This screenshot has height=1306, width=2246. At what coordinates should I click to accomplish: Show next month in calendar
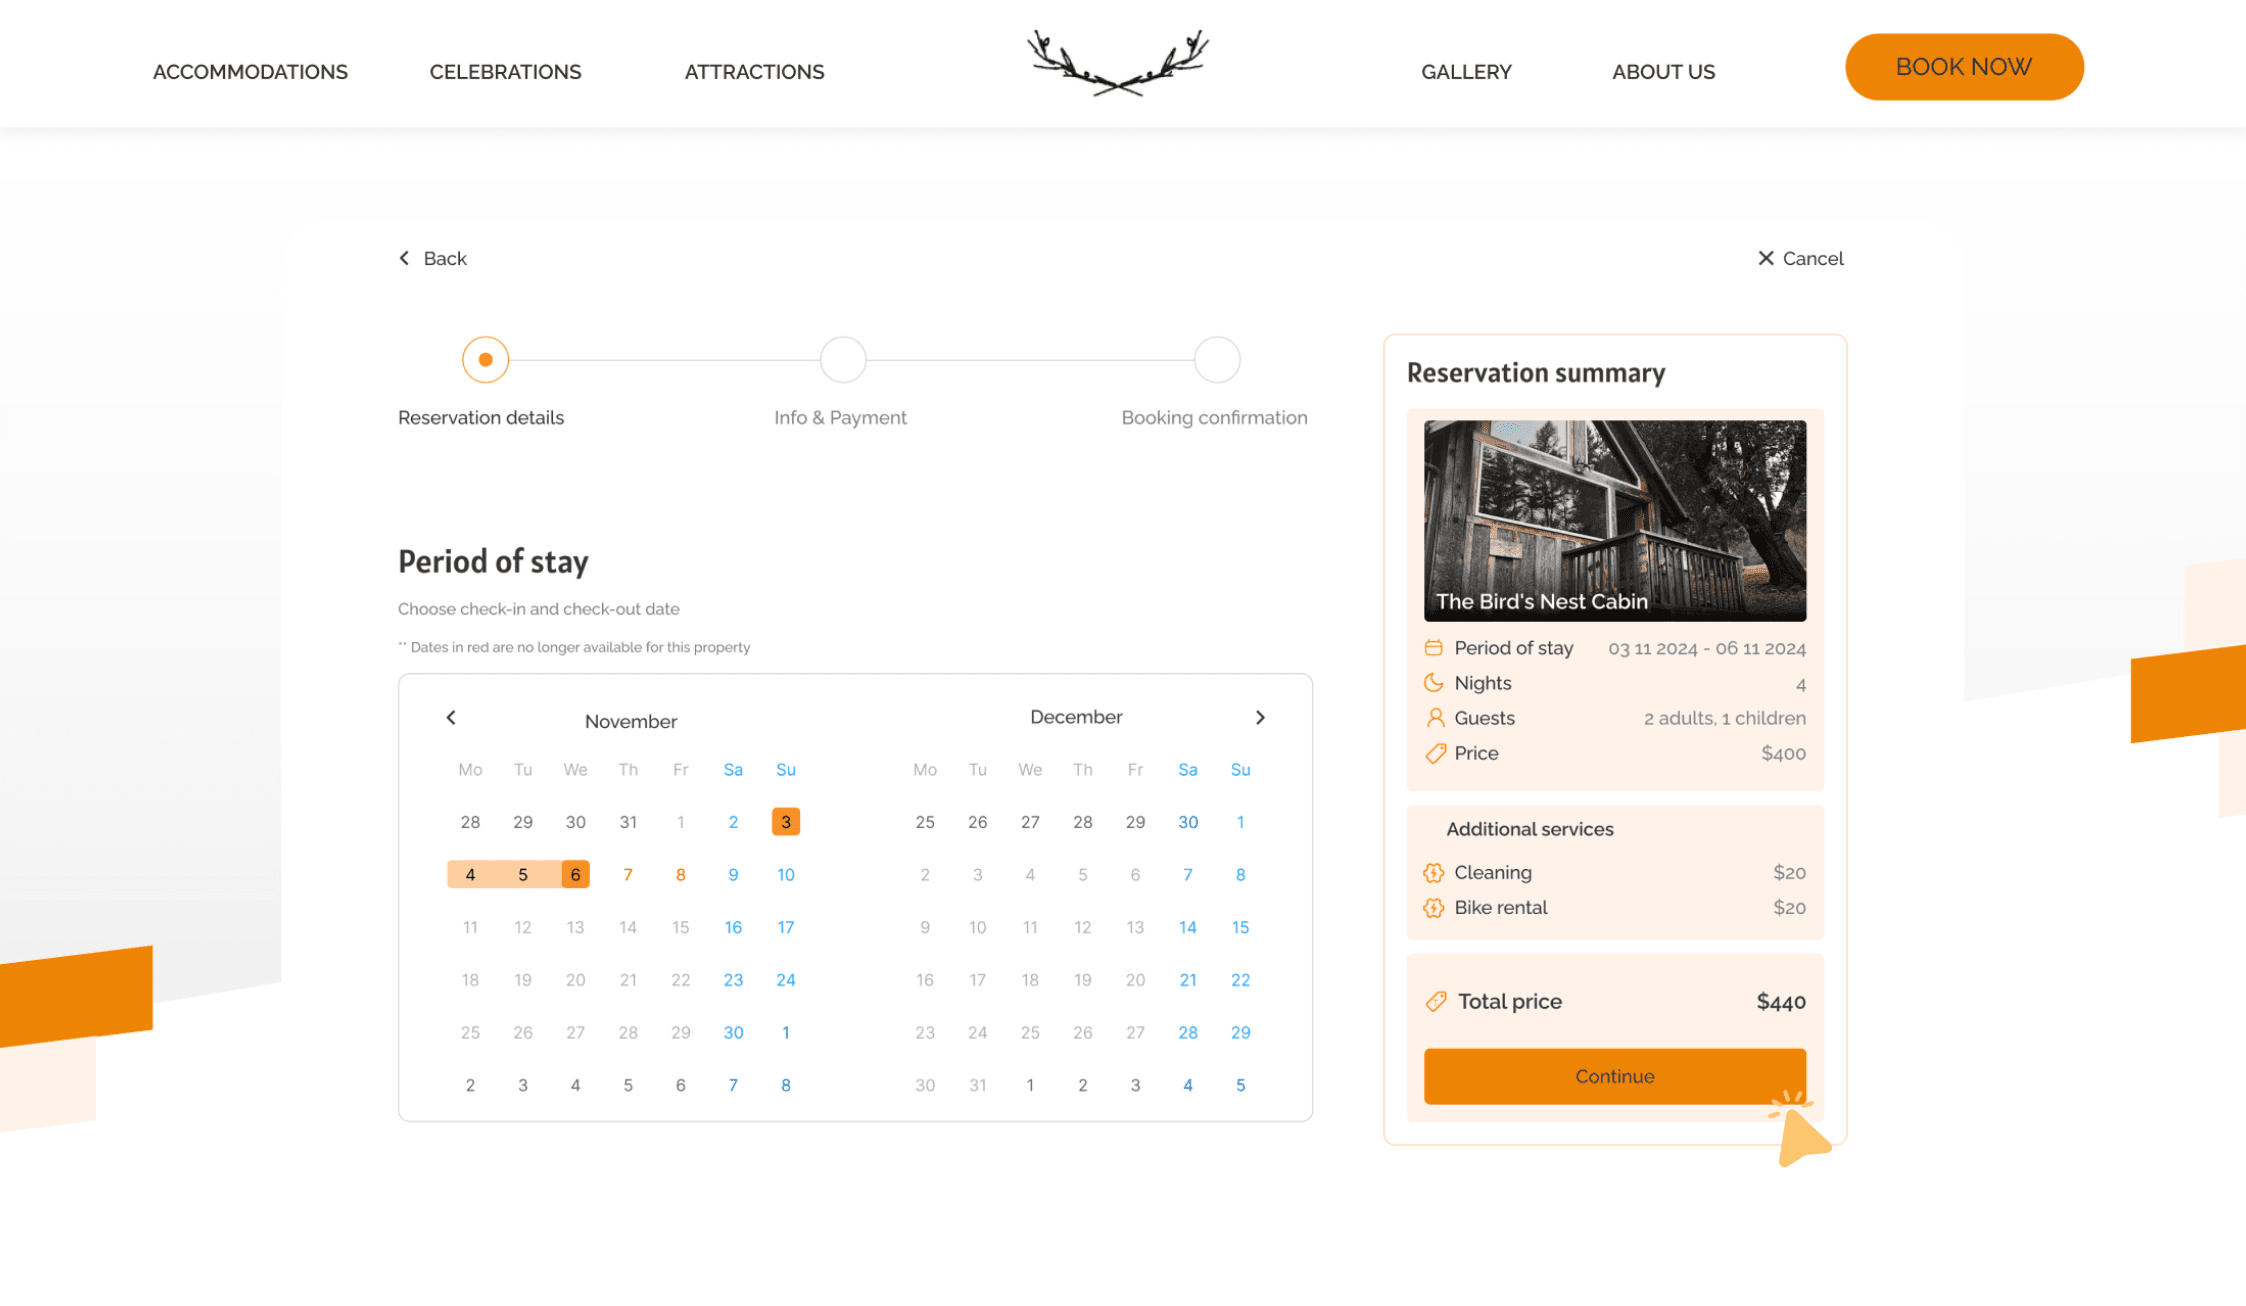tap(1260, 717)
